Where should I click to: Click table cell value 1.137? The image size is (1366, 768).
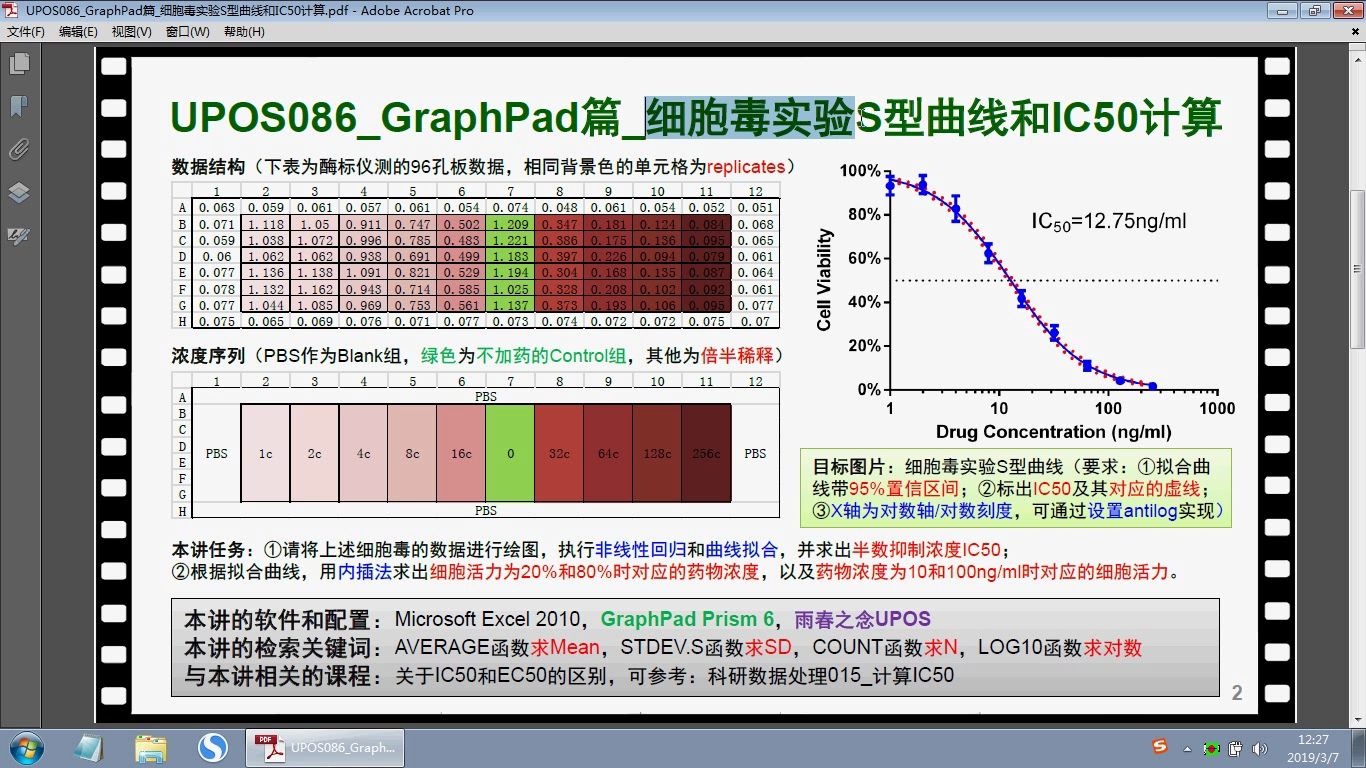[x=511, y=305]
